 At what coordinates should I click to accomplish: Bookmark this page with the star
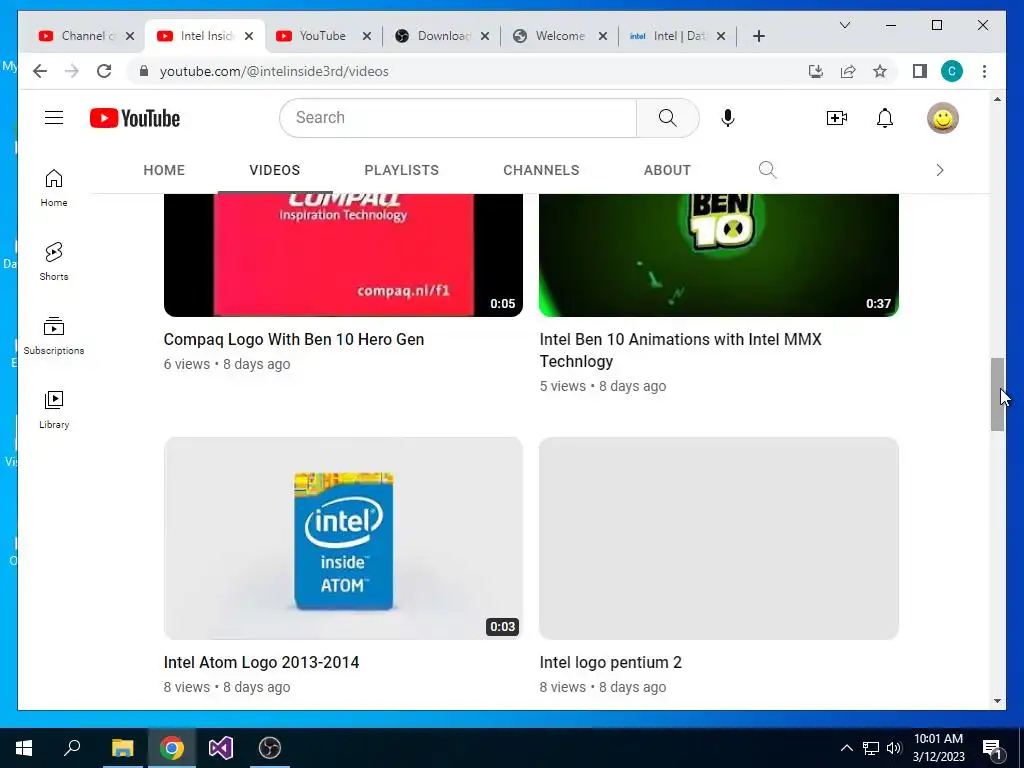tap(880, 71)
